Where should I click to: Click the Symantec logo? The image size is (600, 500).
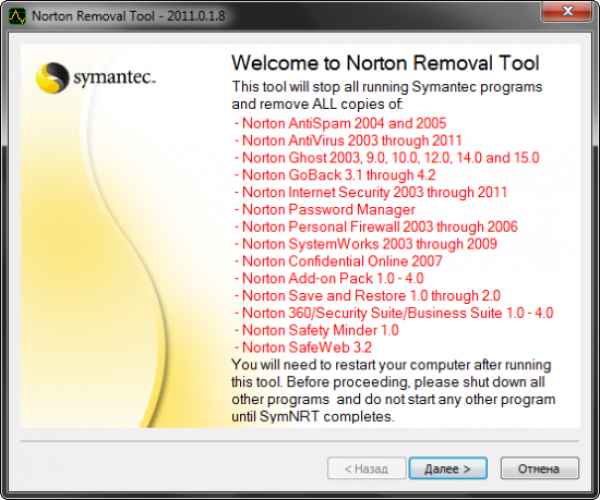click(96, 78)
